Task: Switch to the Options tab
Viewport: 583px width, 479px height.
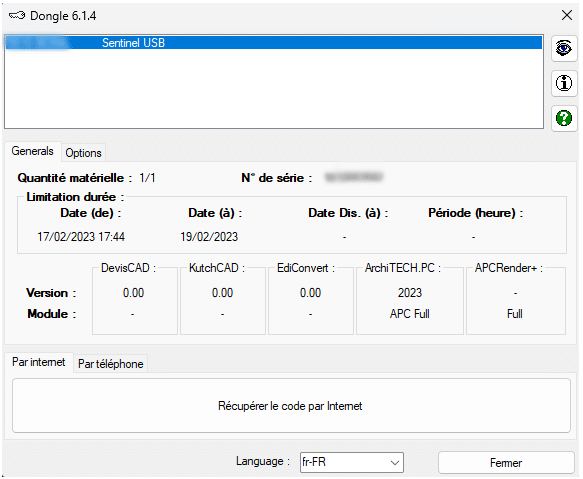Action: (83, 153)
